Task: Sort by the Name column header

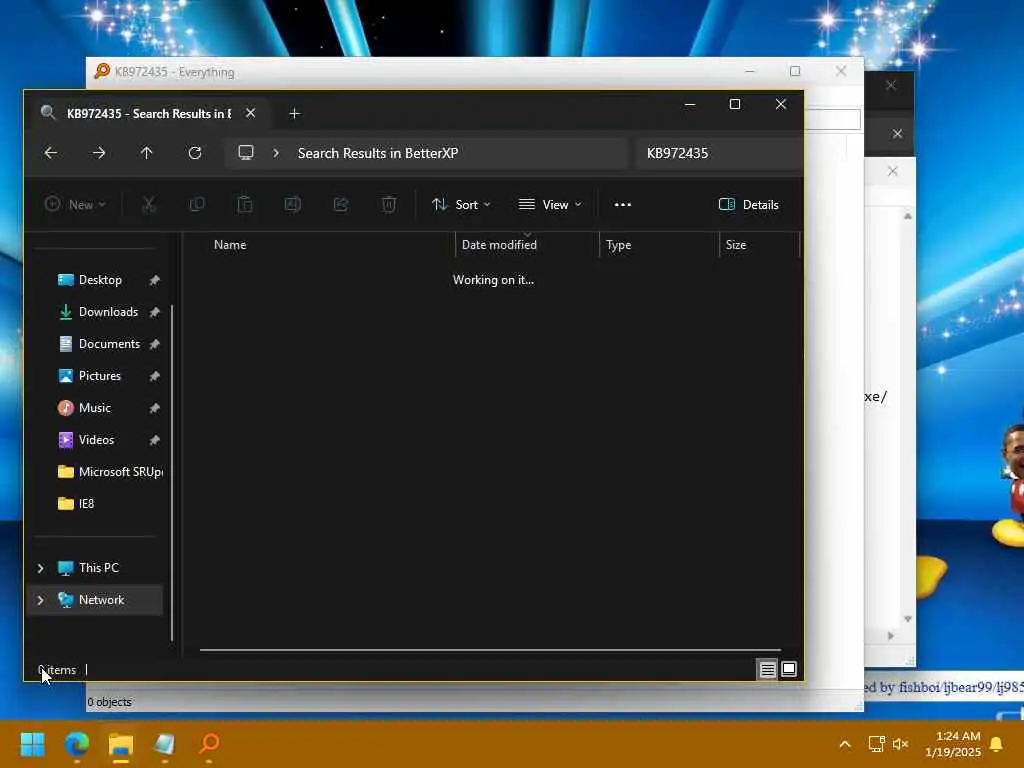Action: pos(230,245)
